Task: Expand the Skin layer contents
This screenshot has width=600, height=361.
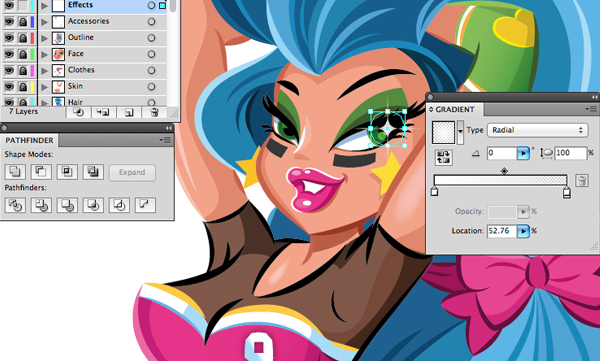Action: pyautogui.click(x=45, y=87)
